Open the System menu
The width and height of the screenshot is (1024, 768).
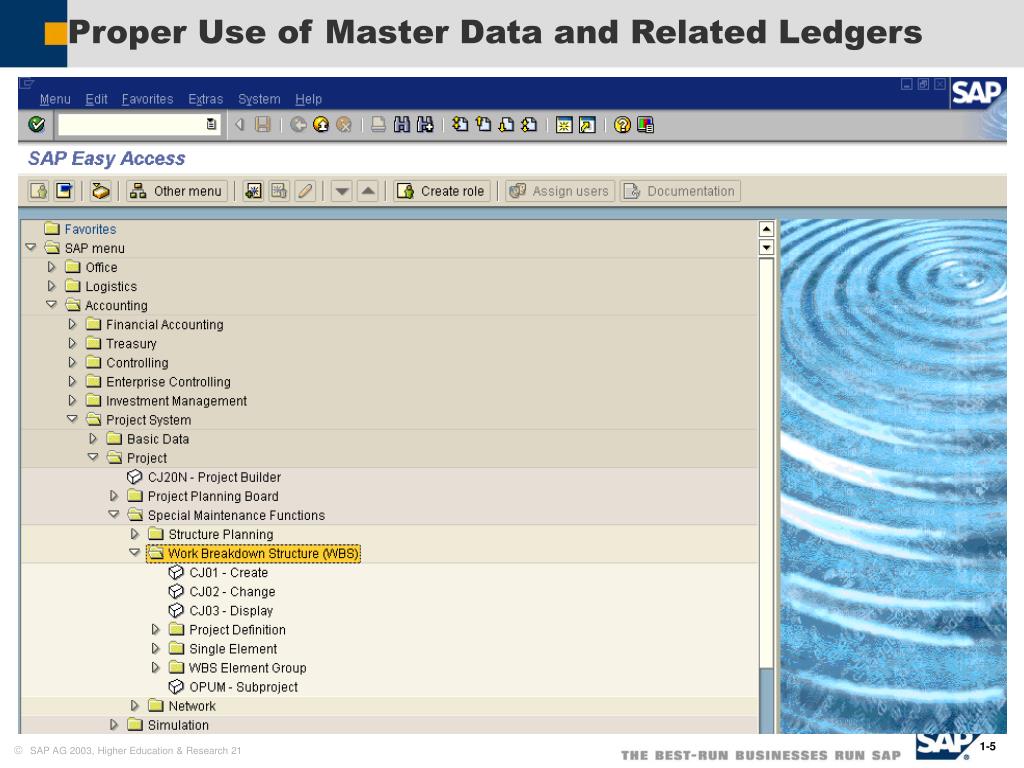[x=259, y=99]
